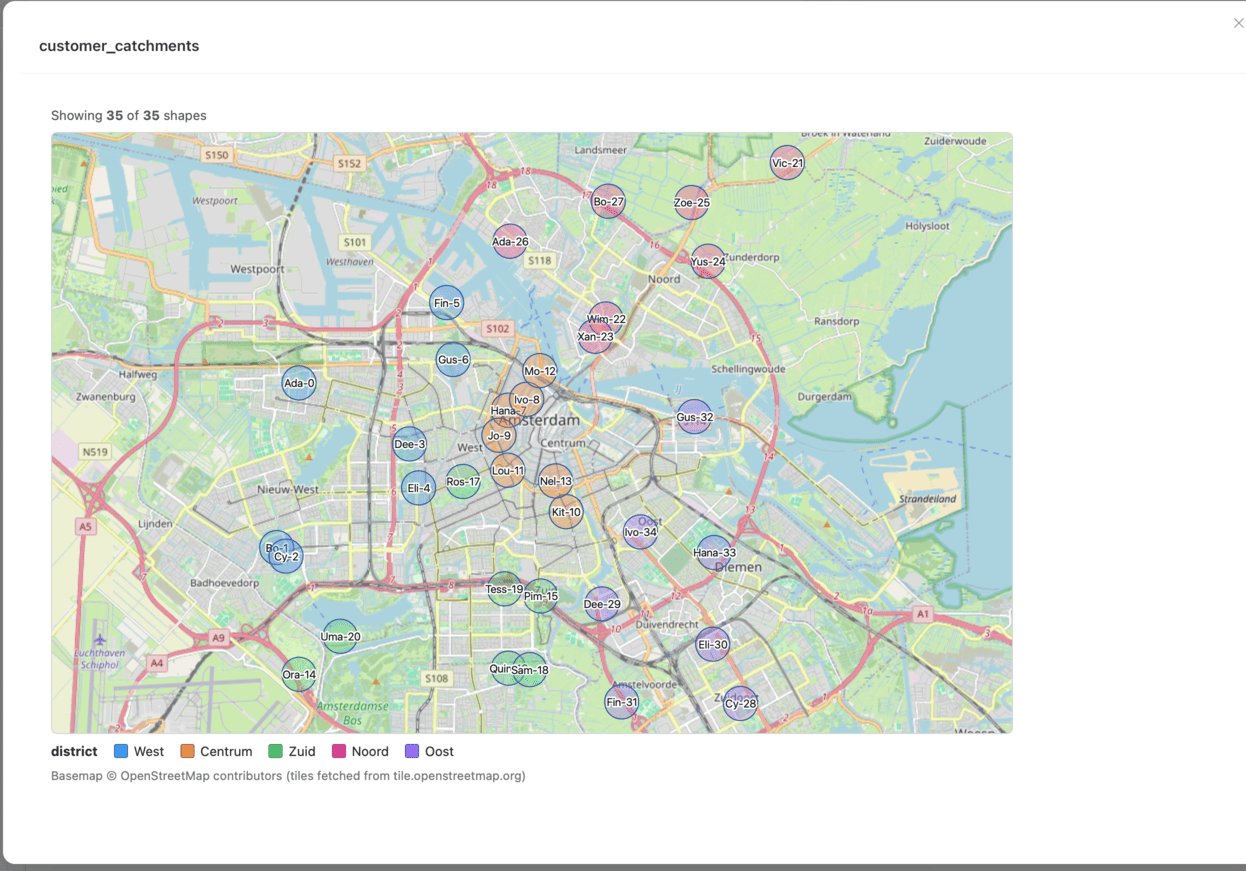Select the Cy-28 map marker
The width and height of the screenshot is (1246, 871).
tap(740, 703)
